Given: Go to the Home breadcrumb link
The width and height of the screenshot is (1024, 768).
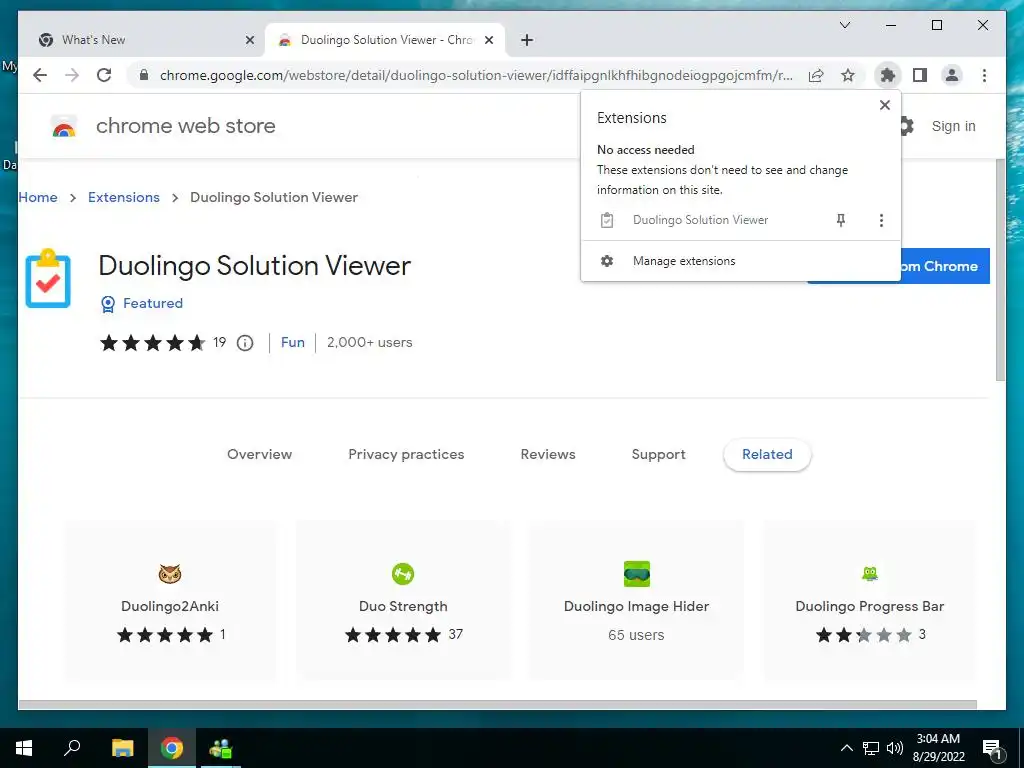Looking at the screenshot, I should tap(38, 197).
